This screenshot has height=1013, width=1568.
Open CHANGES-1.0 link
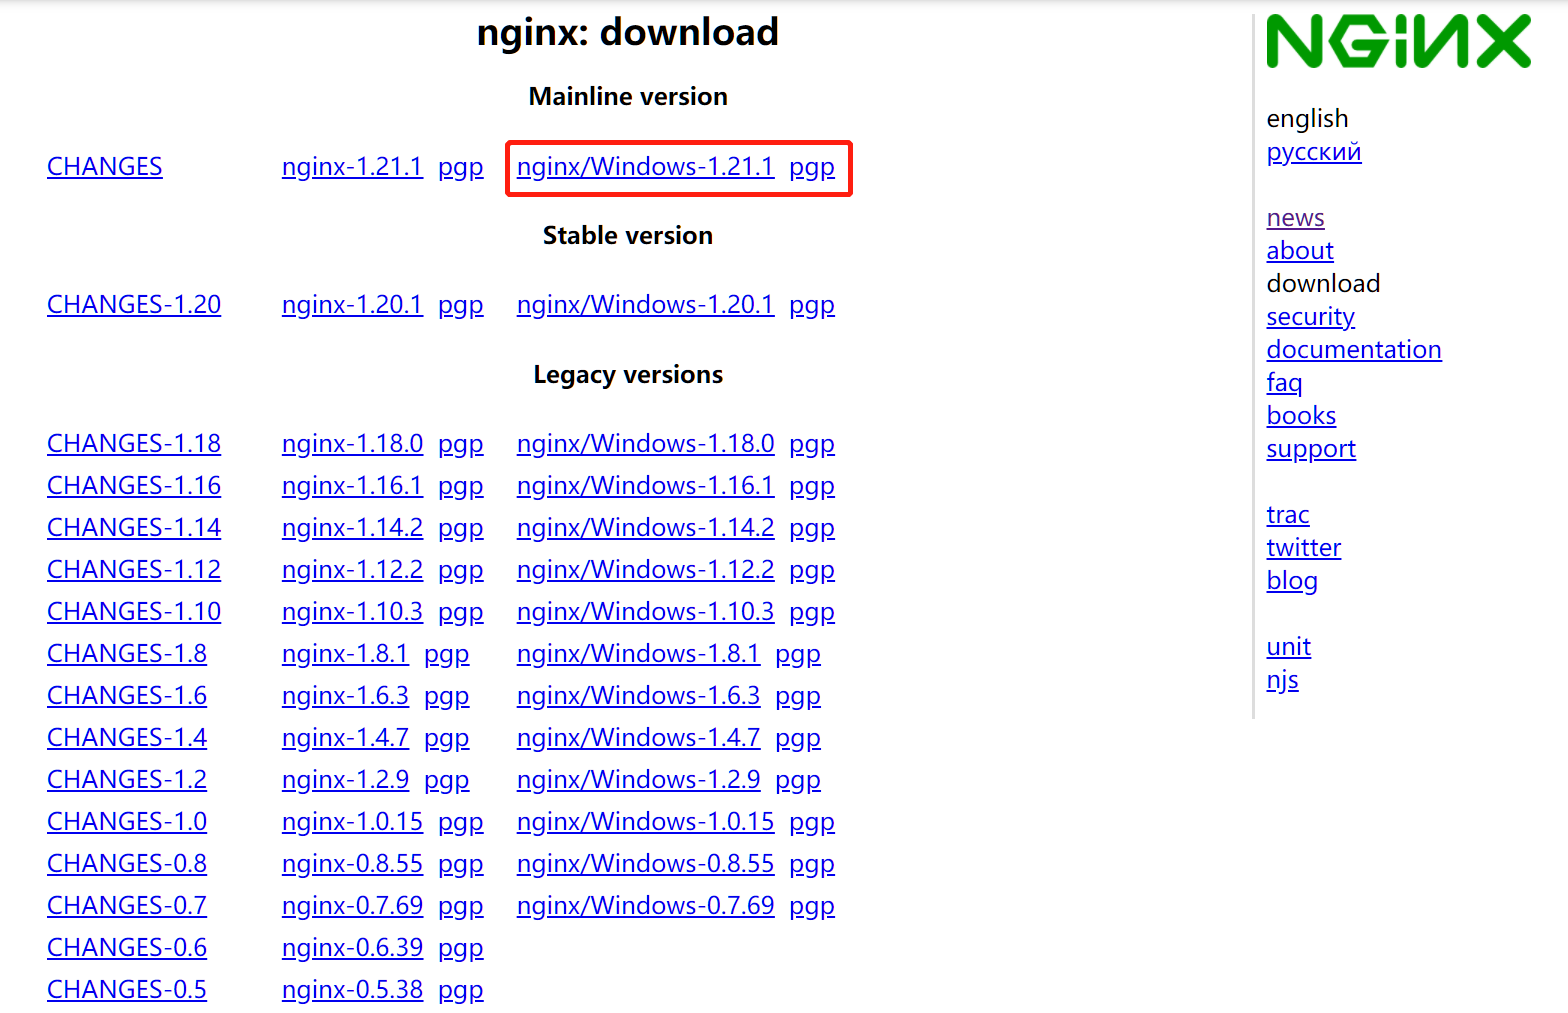(x=127, y=822)
